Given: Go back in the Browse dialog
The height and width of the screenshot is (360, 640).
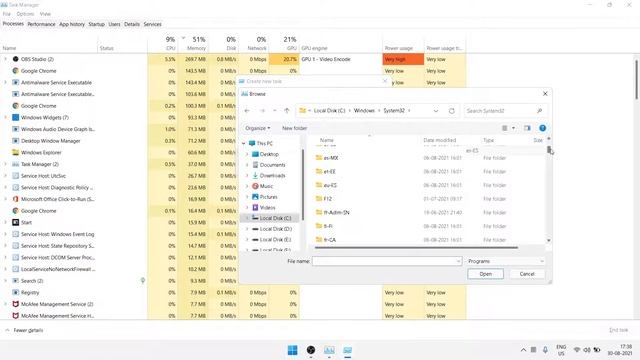Looking at the screenshot, I should [x=247, y=111].
